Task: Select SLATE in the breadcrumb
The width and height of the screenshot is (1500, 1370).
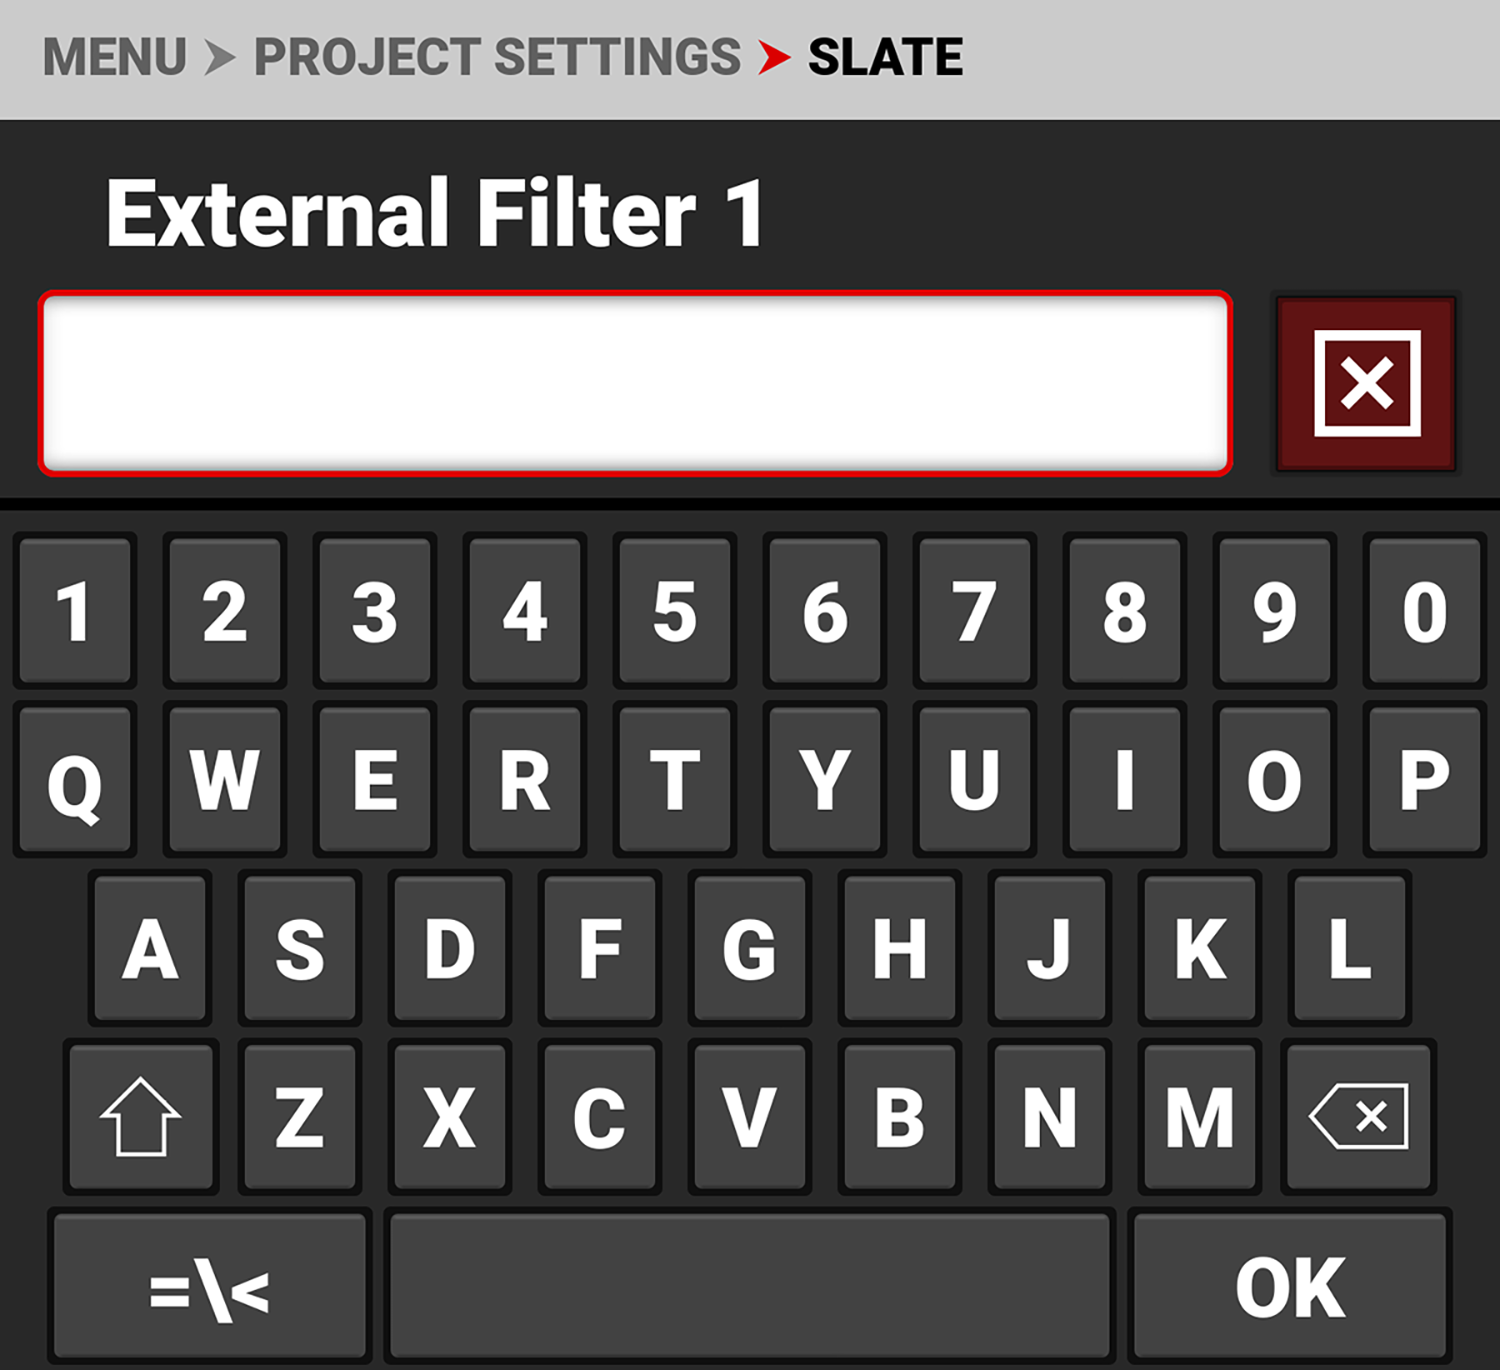Action: [885, 57]
